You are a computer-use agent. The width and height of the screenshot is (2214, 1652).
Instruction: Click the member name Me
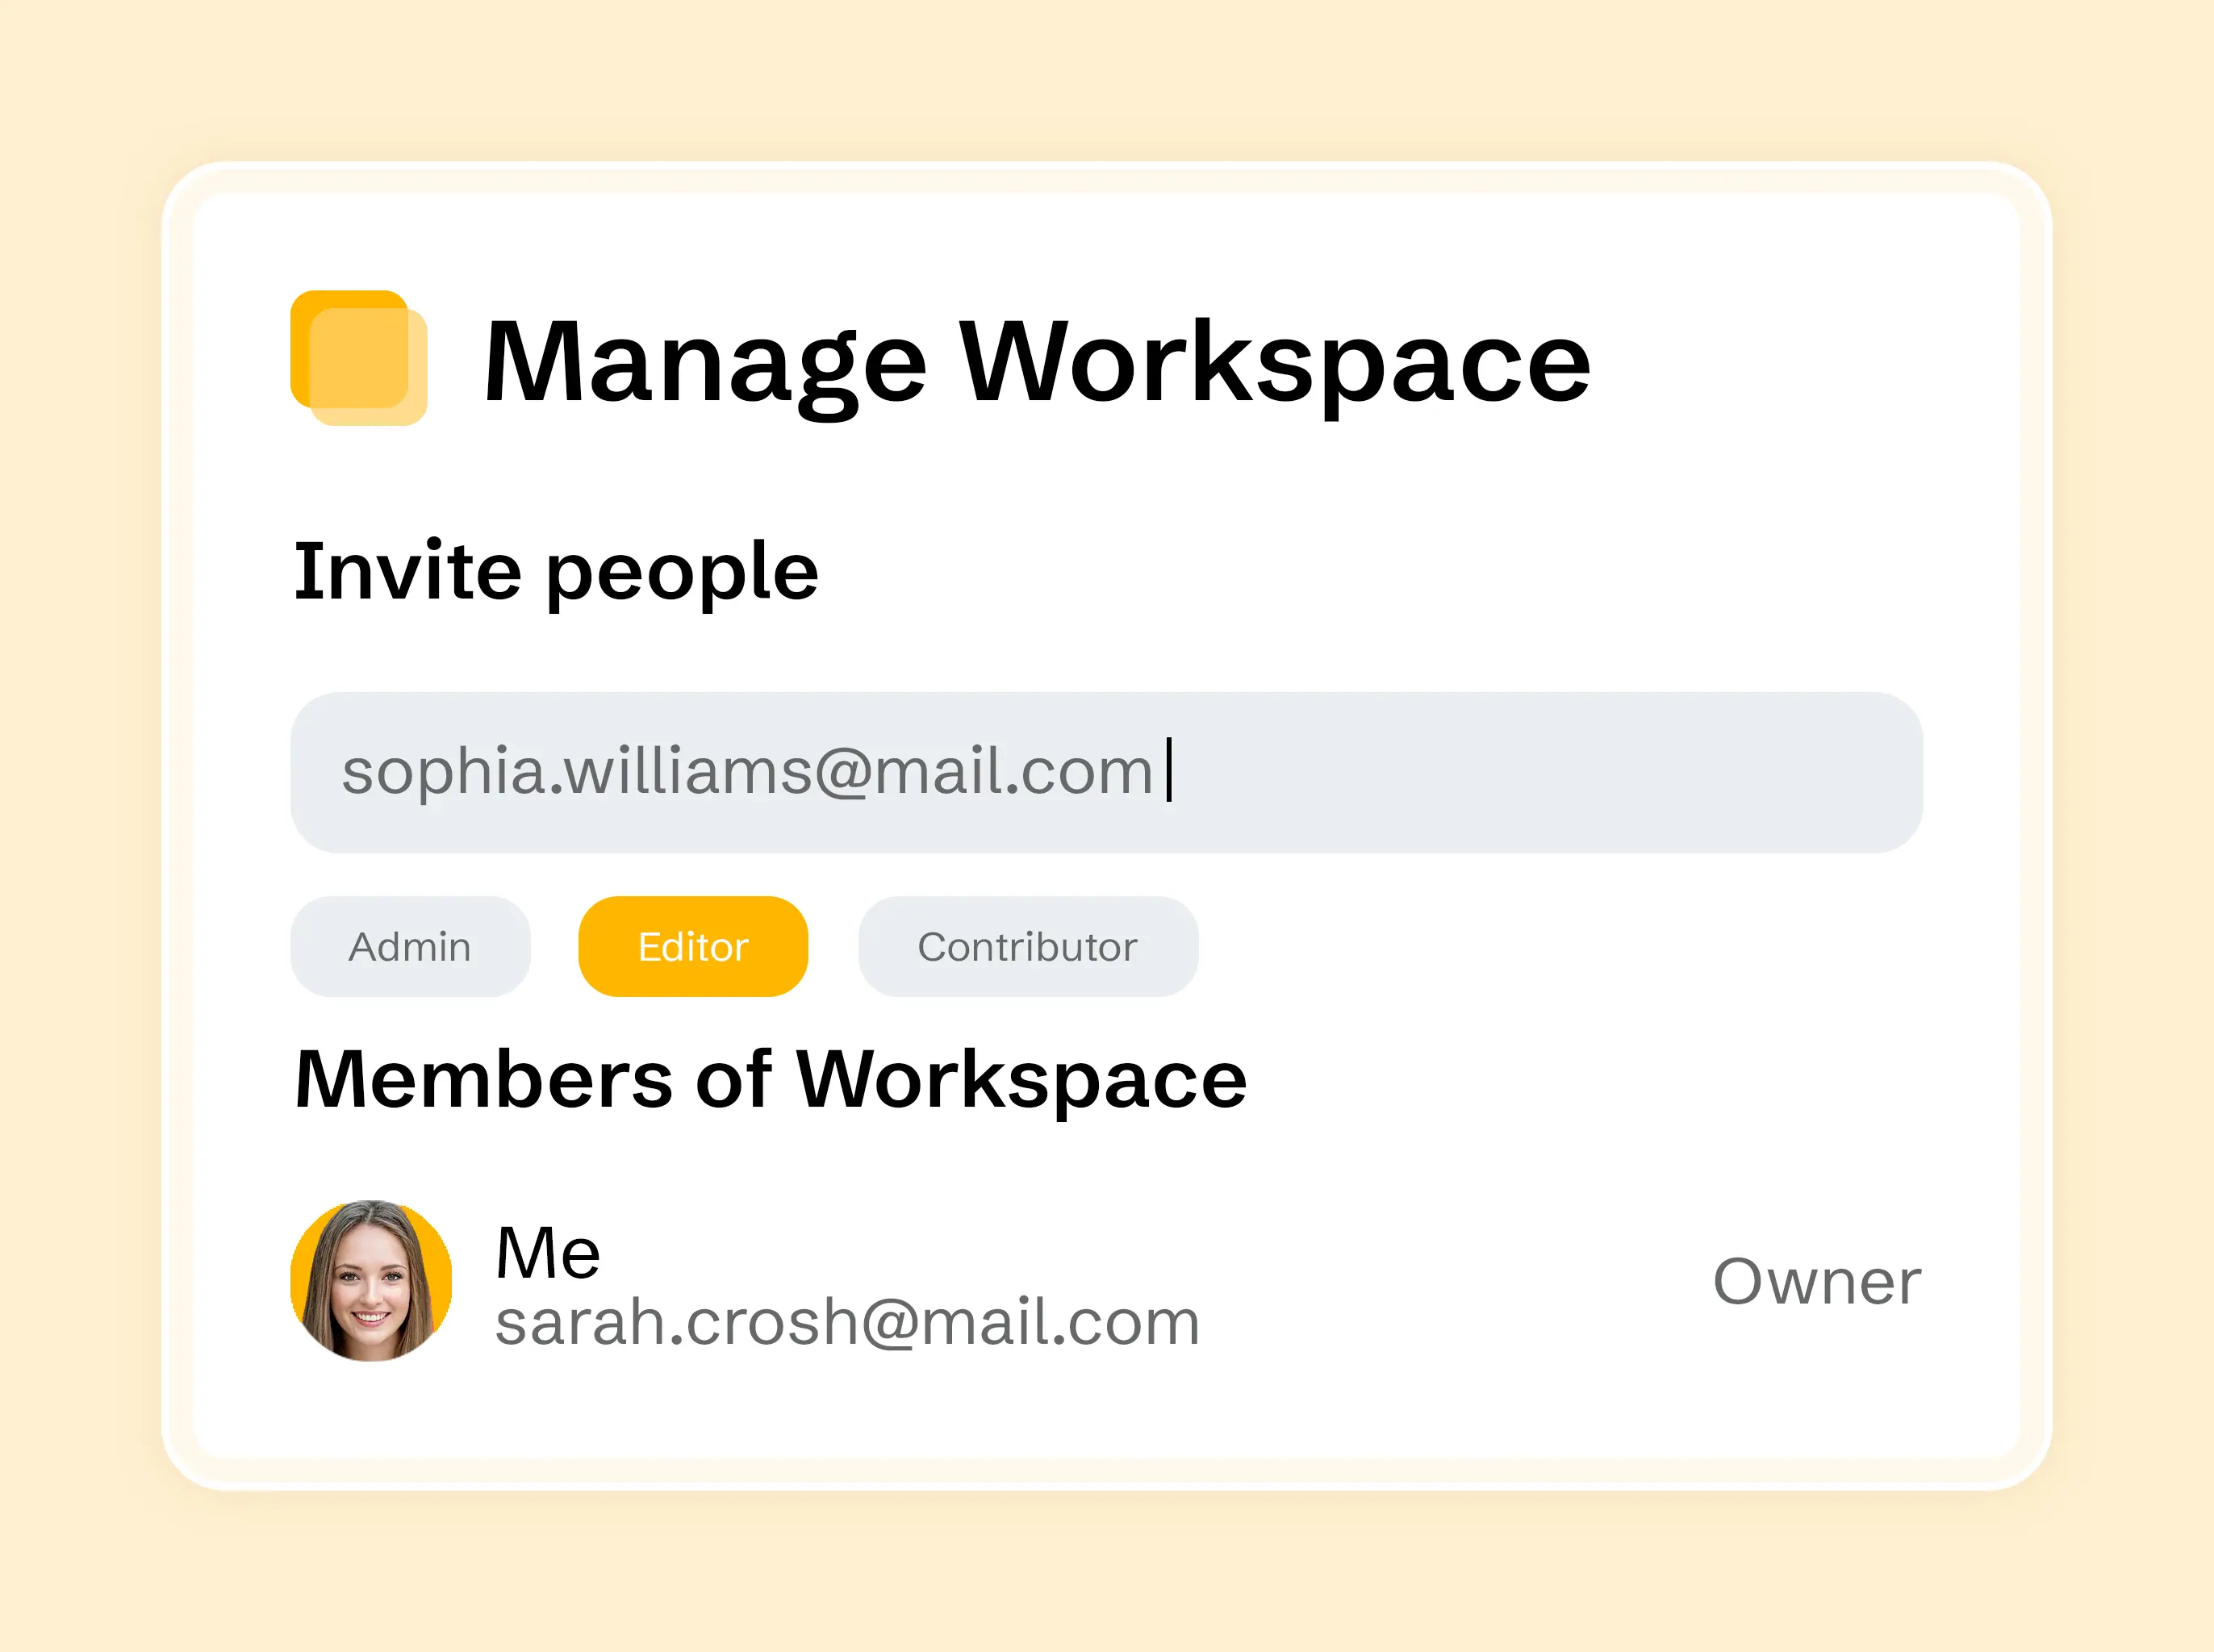click(548, 1252)
